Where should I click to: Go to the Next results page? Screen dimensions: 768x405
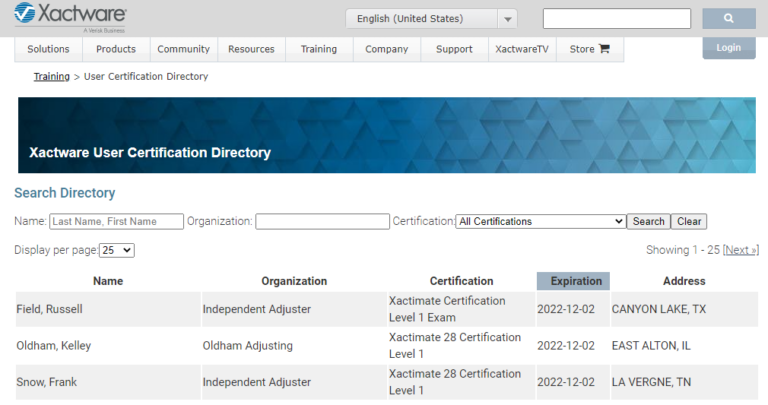point(740,250)
